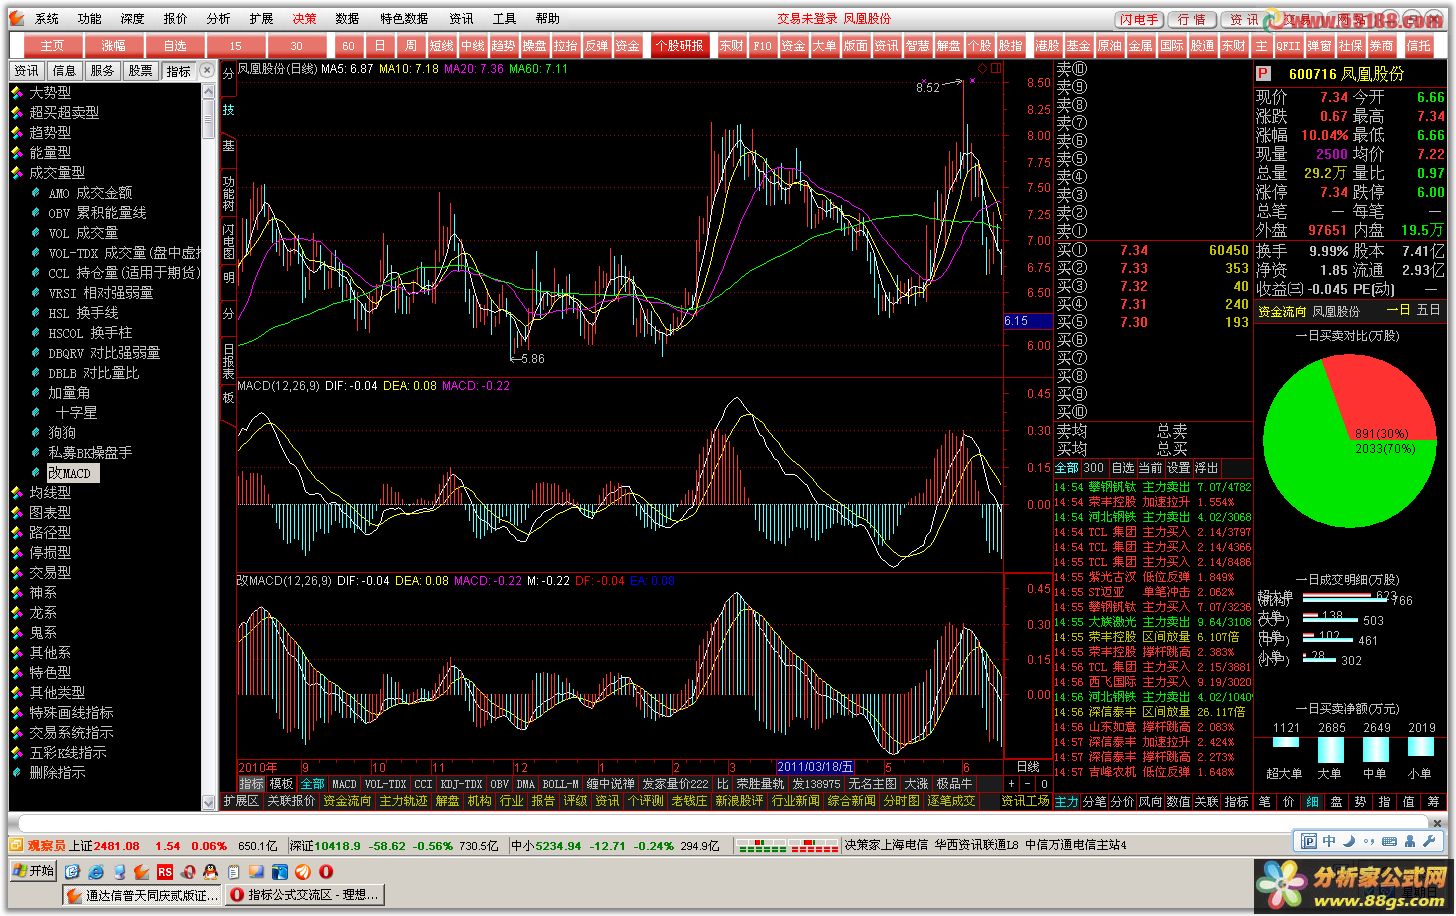Click 超大单 bar in 一日买卖净额
This screenshot has height=916, width=1456.
[1285, 742]
